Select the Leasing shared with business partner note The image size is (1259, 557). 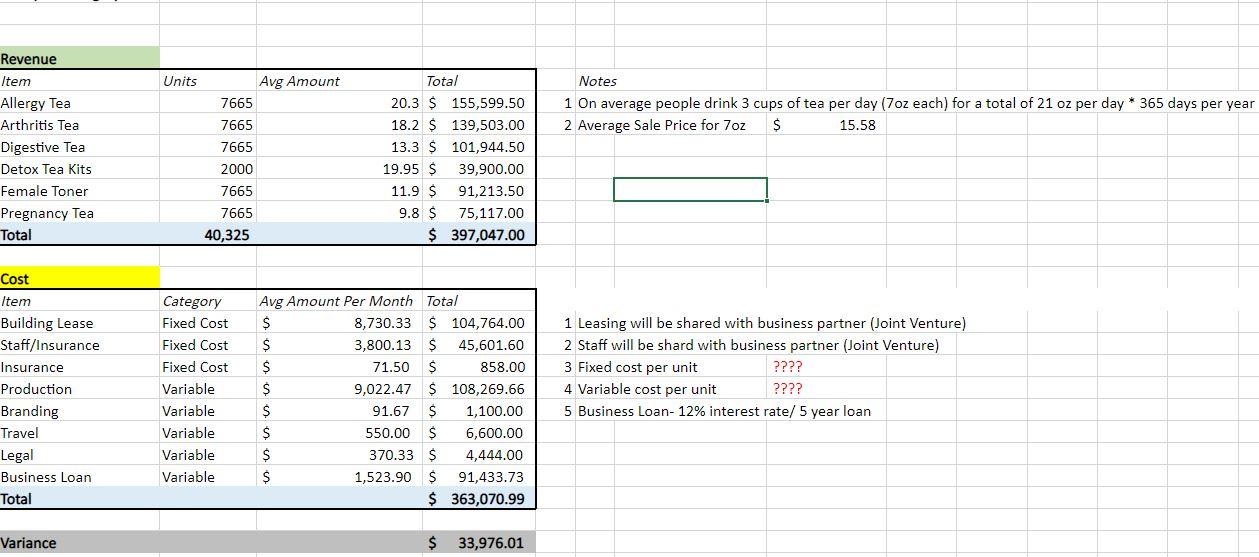[772, 323]
